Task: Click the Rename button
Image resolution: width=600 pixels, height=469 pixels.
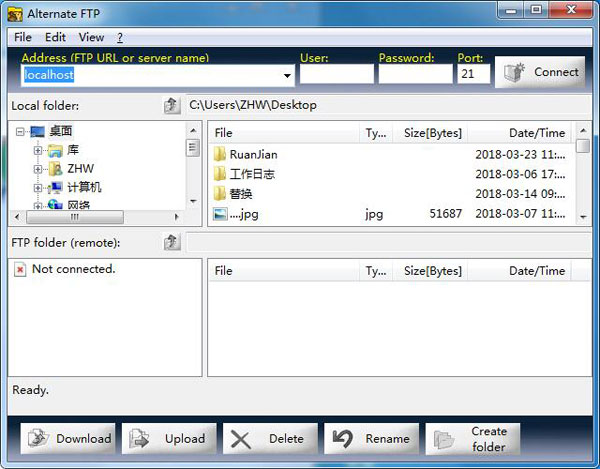Action: click(x=371, y=438)
